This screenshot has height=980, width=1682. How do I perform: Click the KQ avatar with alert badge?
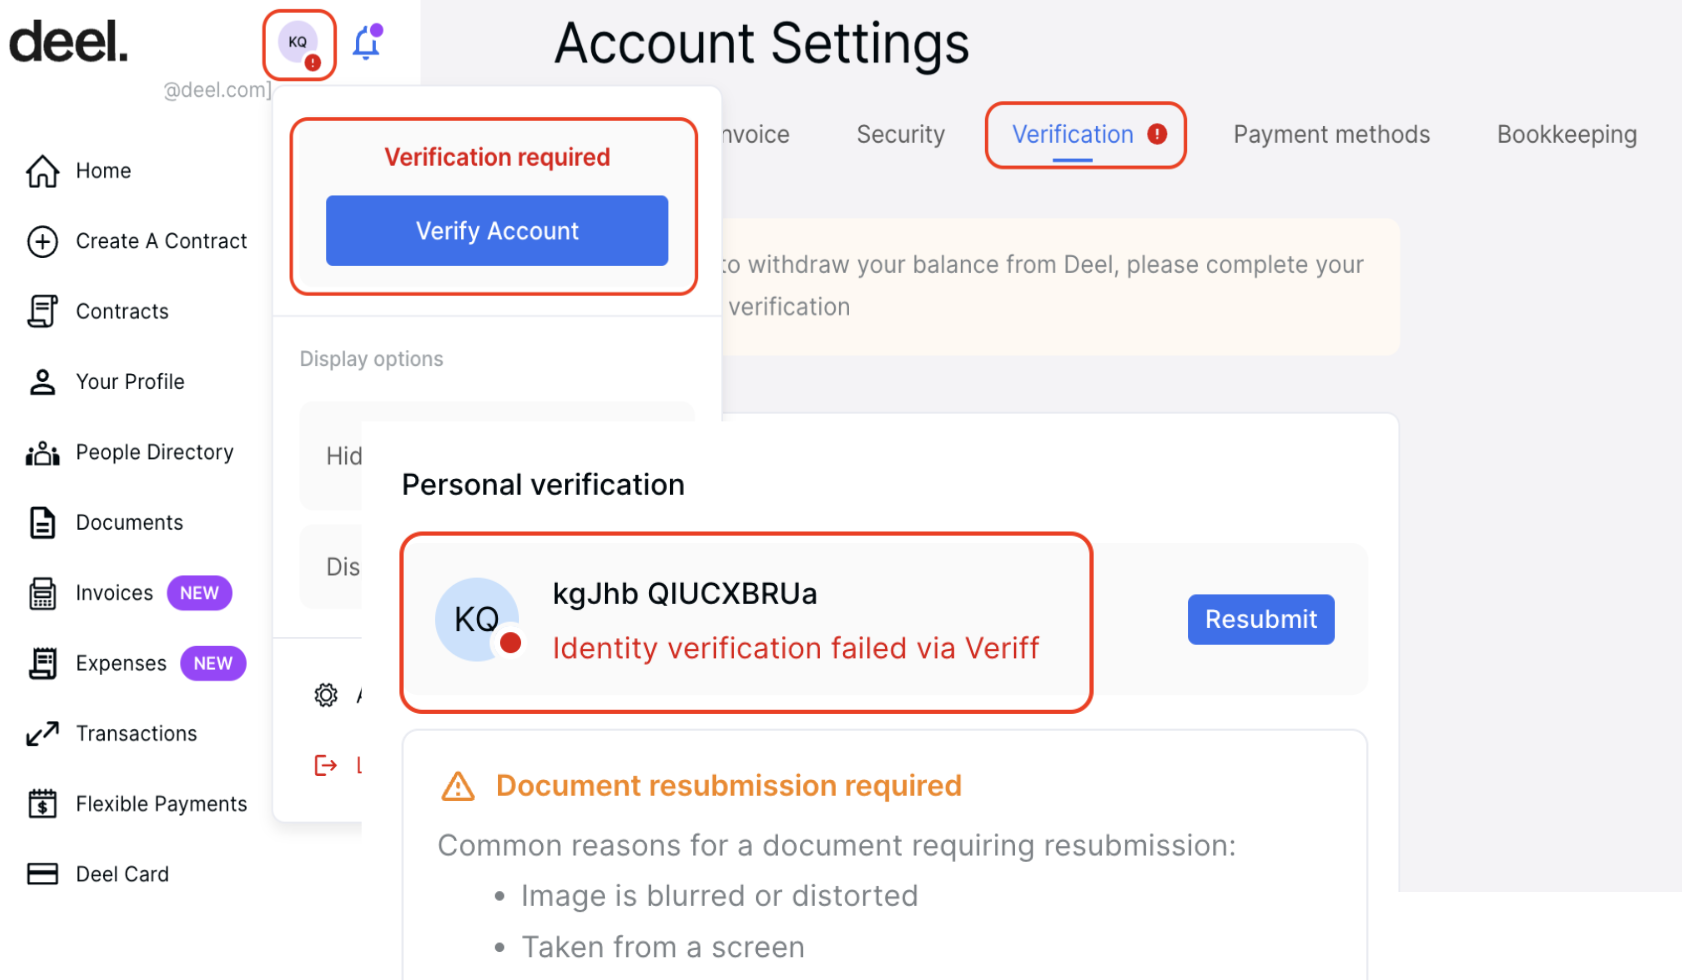297,44
